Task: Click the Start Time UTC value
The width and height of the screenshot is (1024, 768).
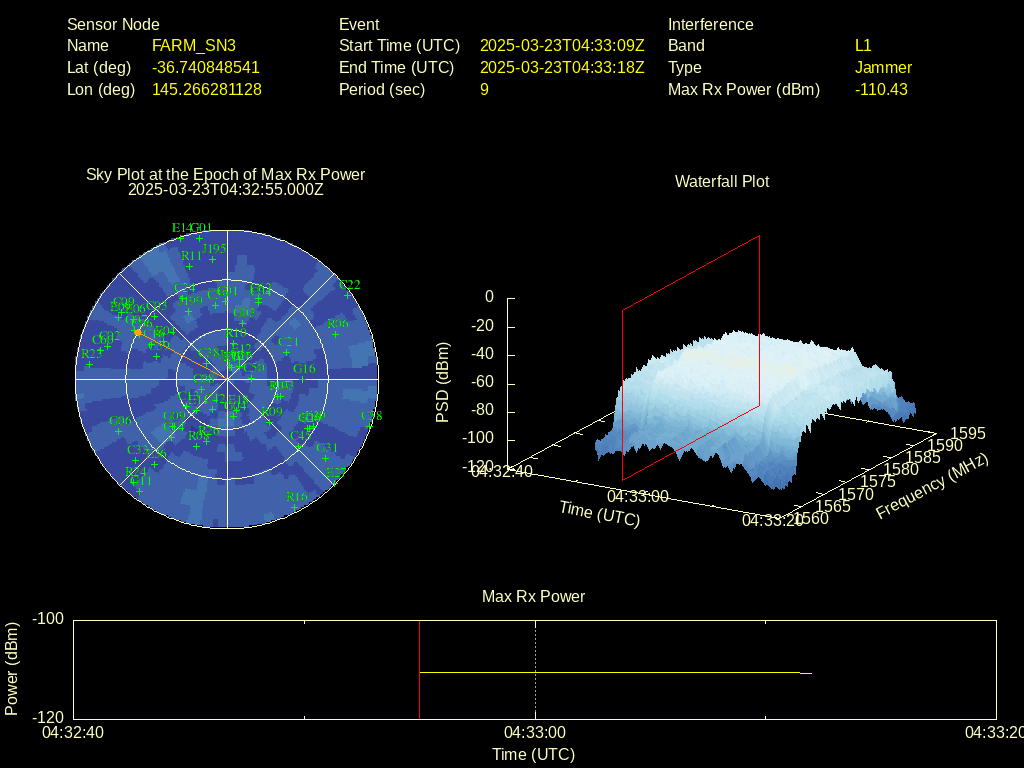Action: [561, 45]
